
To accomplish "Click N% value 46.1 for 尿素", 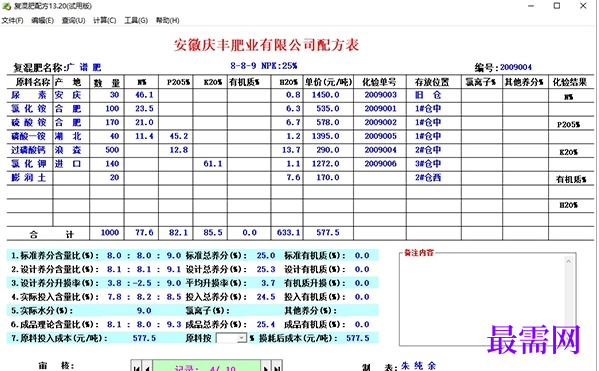I will 144,95.
